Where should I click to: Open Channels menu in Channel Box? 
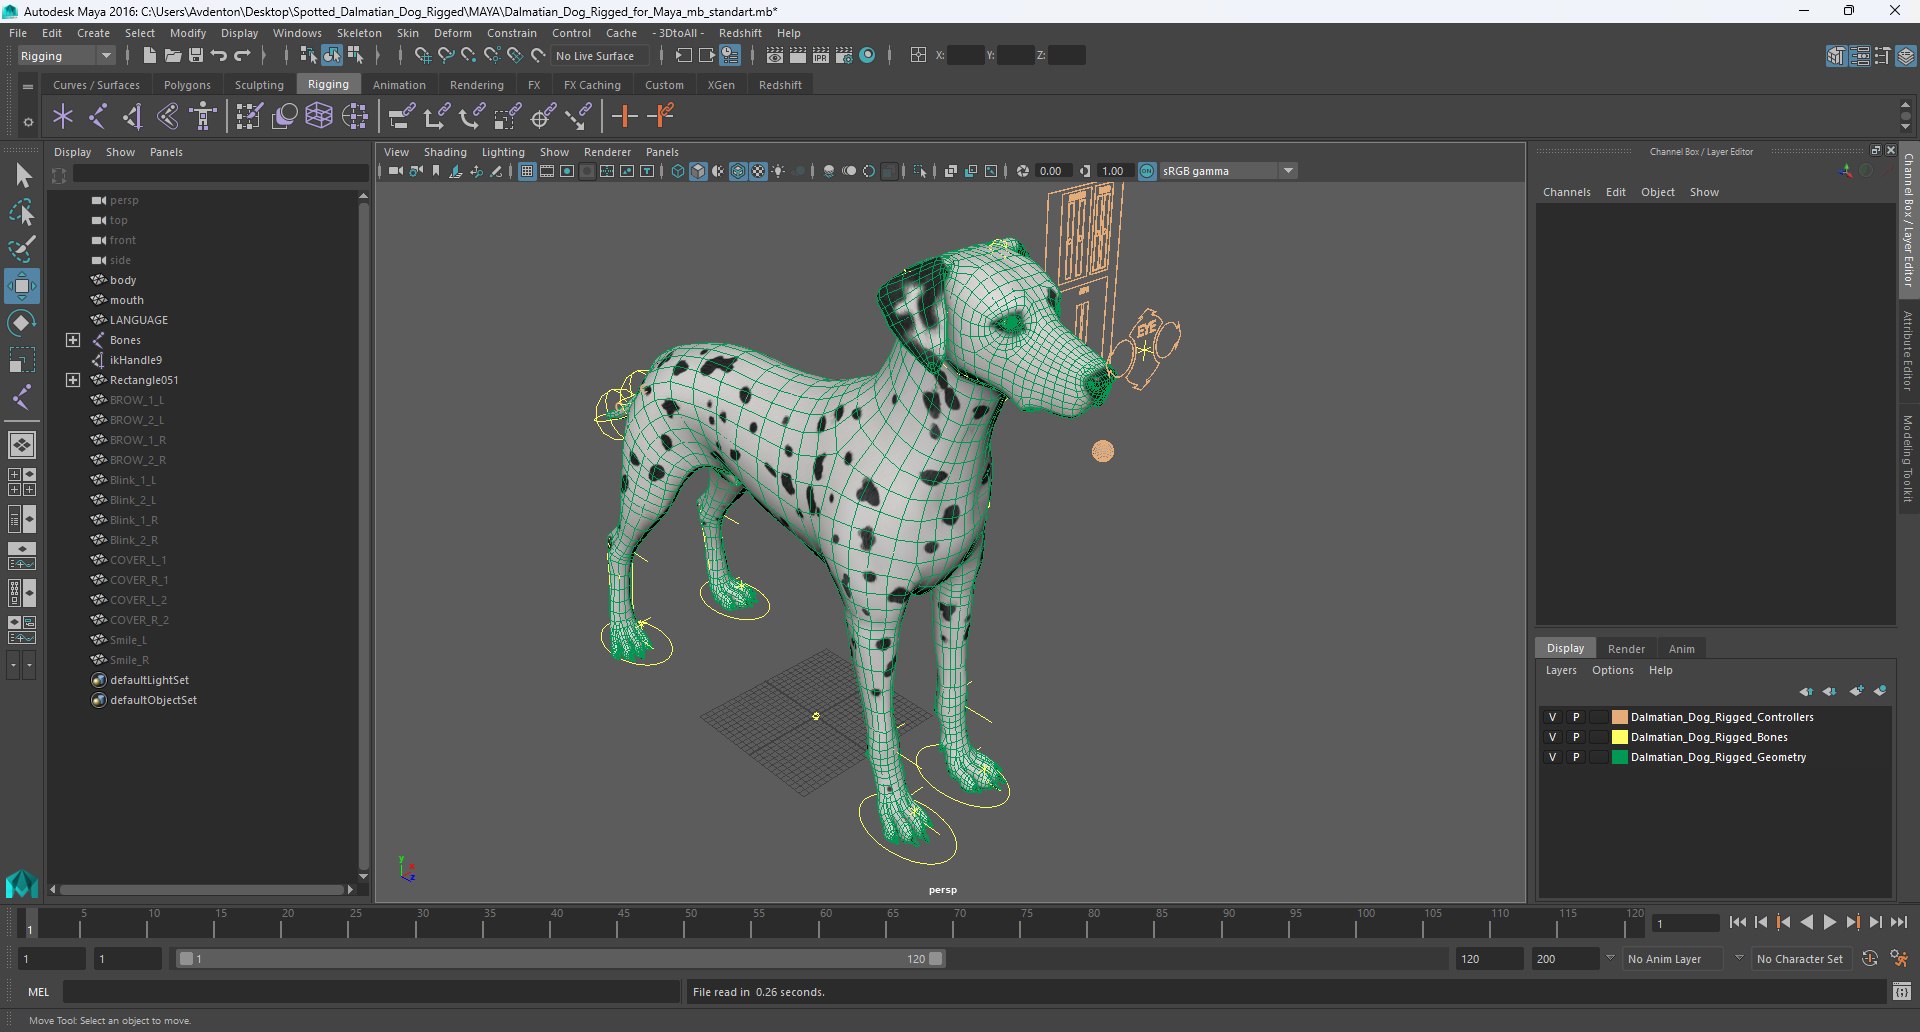pyautogui.click(x=1566, y=192)
